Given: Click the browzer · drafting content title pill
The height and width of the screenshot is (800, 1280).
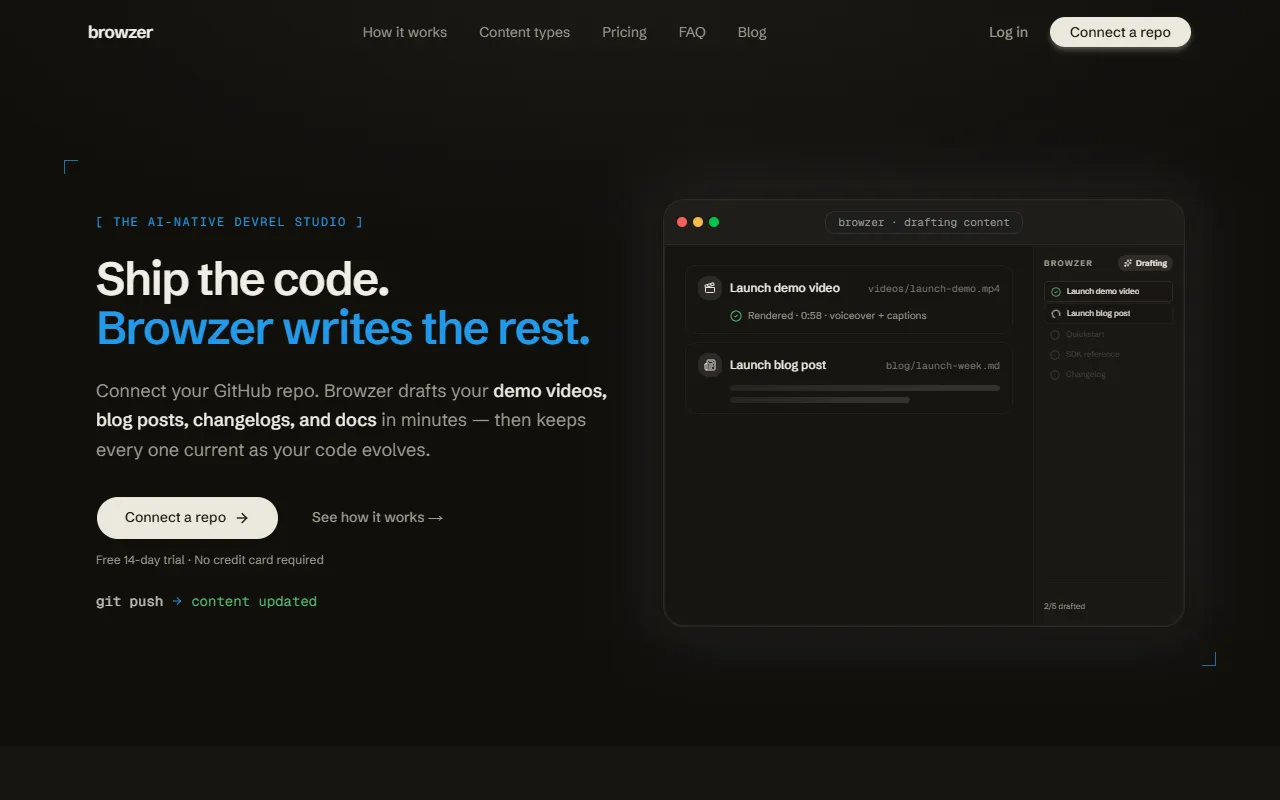Looking at the screenshot, I should coord(924,222).
